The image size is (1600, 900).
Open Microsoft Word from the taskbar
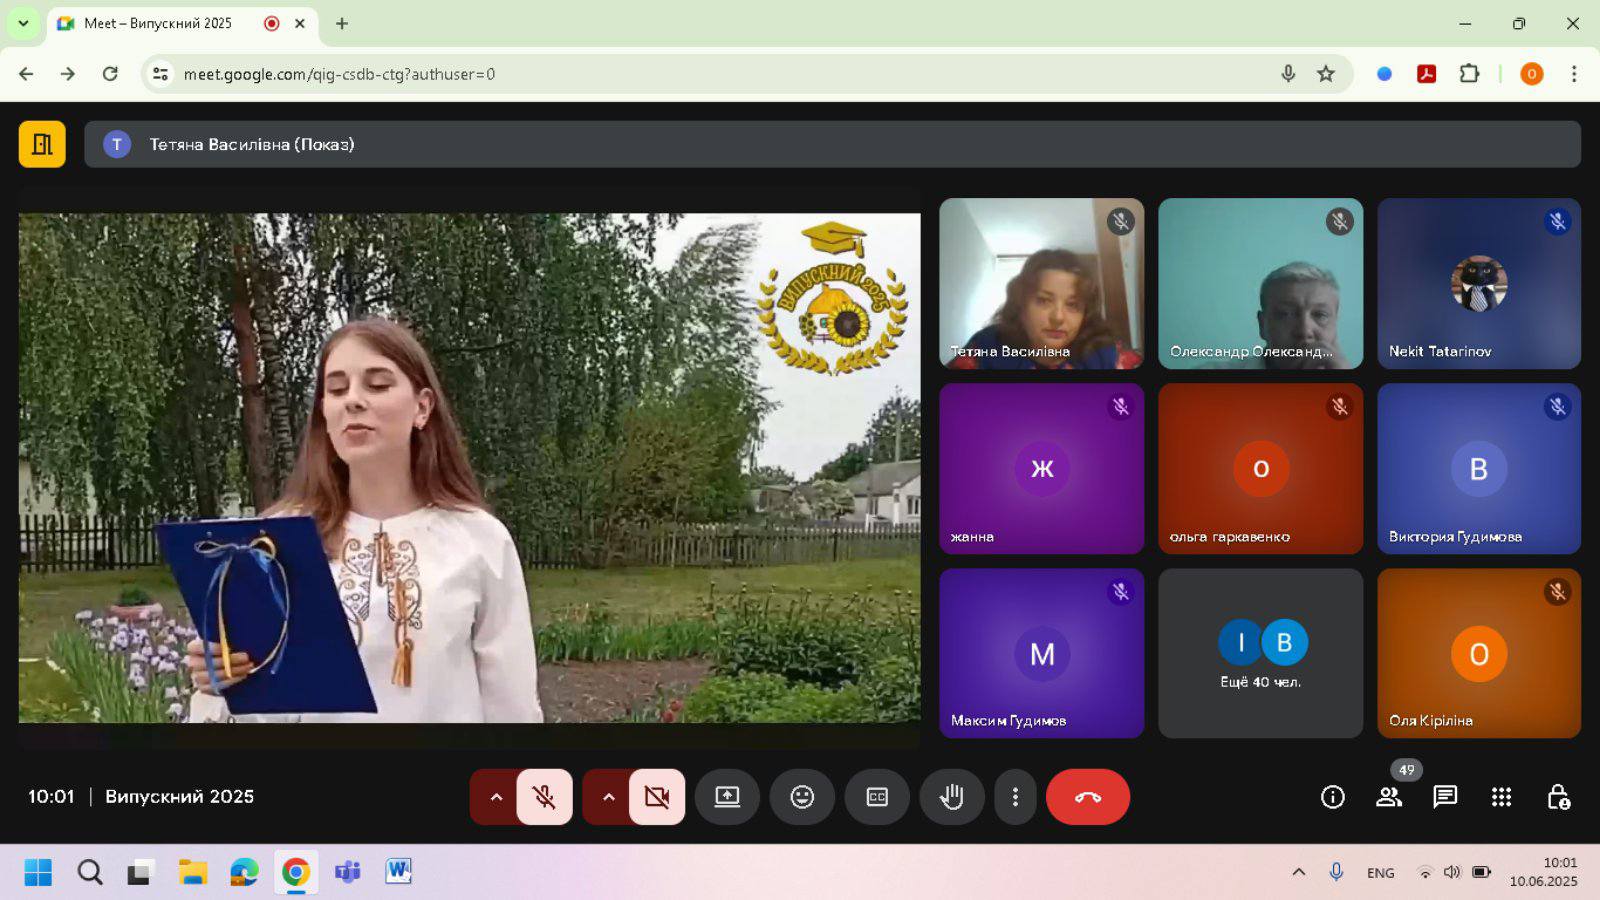pos(398,872)
